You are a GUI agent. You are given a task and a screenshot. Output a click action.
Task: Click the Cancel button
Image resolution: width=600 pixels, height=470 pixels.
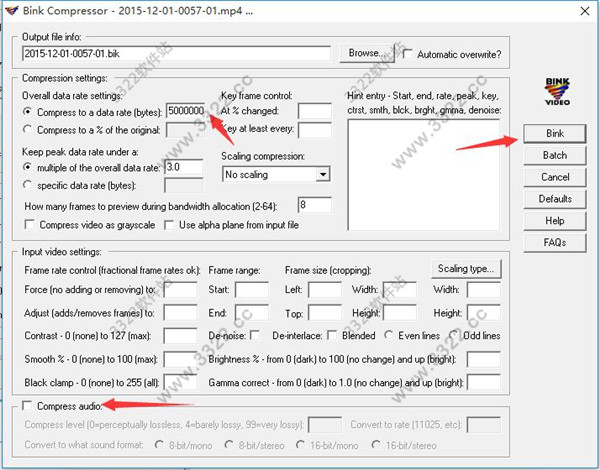(x=554, y=177)
